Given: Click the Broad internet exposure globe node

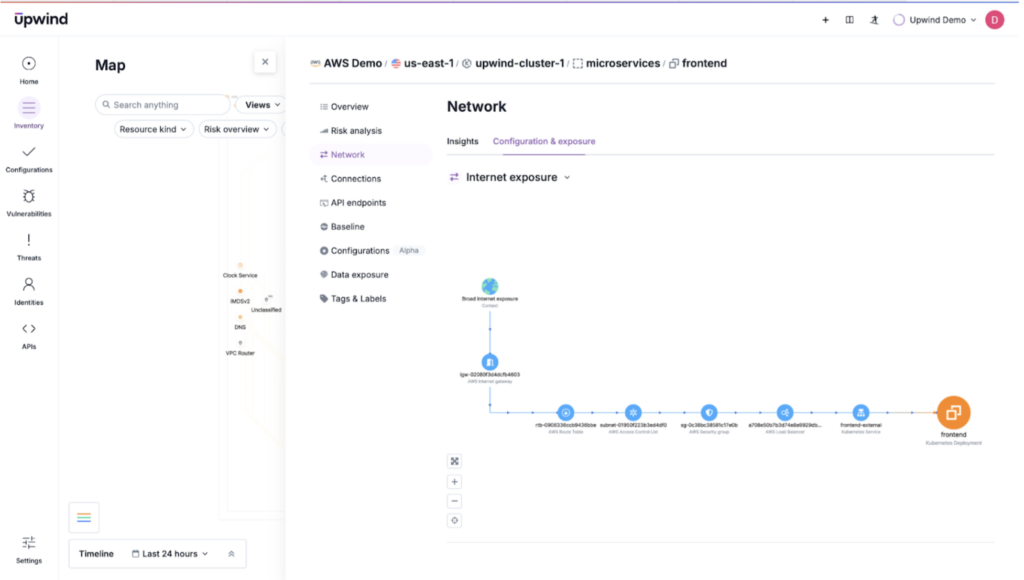Looking at the screenshot, I should pos(490,286).
